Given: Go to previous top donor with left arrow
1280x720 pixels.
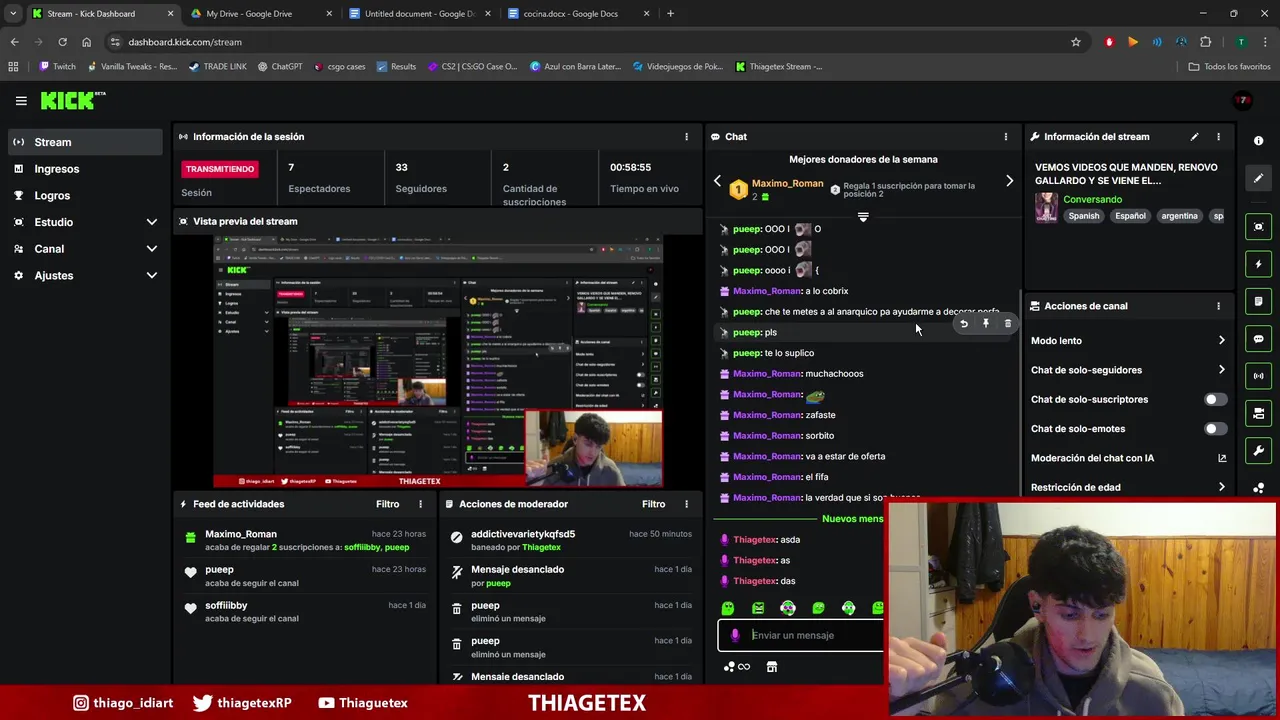Looking at the screenshot, I should point(717,181).
